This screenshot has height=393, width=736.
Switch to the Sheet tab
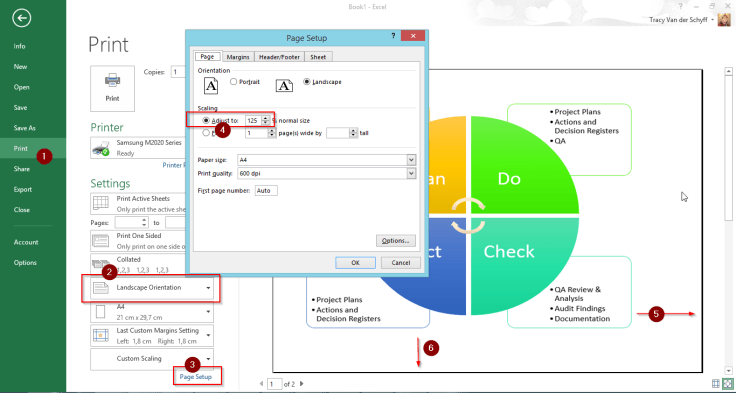pyautogui.click(x=318, y=57)
